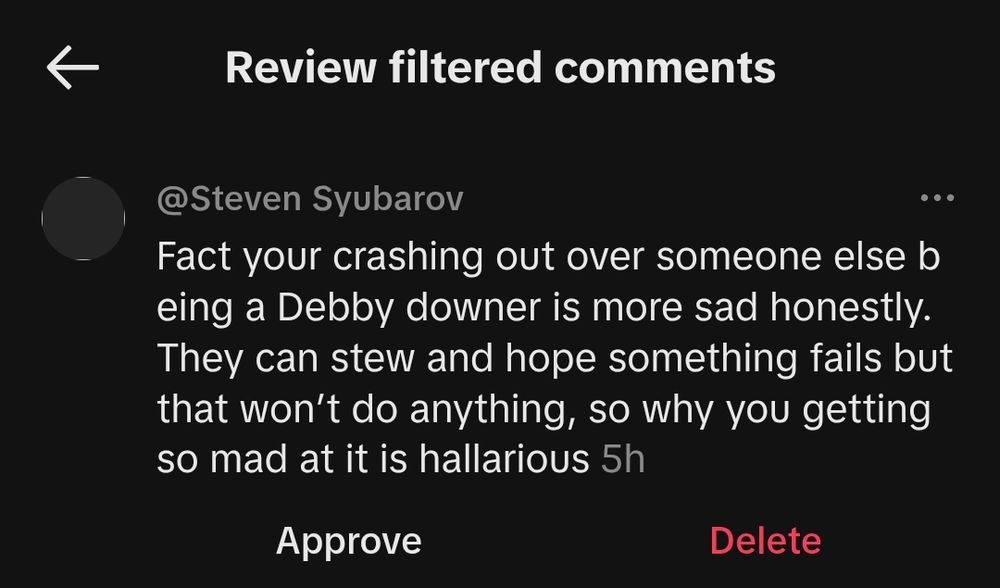The height and width of the screenshot is (588, 1000).
Task: Click the line starting that won't do
Action: point(544,409)
